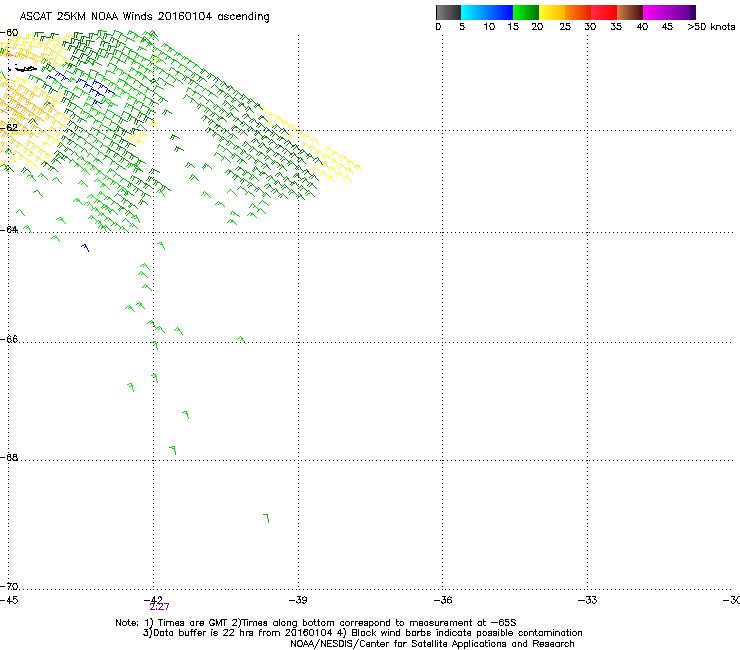Click the '-70' latitude axis label
Screen dimensions: 740x650
(x=9, y=586)
